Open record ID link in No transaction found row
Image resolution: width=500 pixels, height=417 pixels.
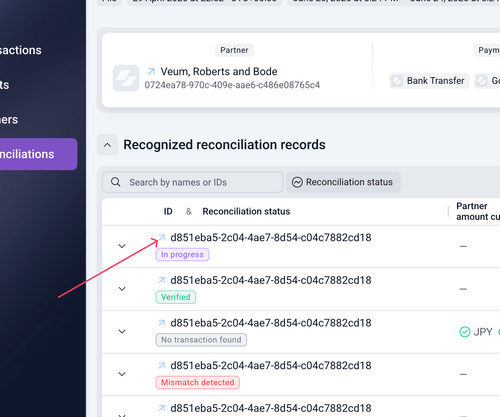click(271, 323)
